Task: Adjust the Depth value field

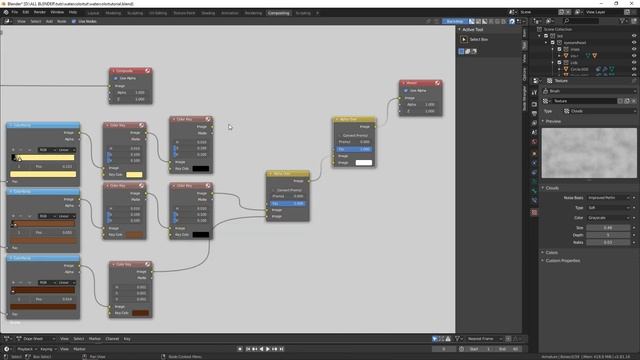Action: (609, 235)
